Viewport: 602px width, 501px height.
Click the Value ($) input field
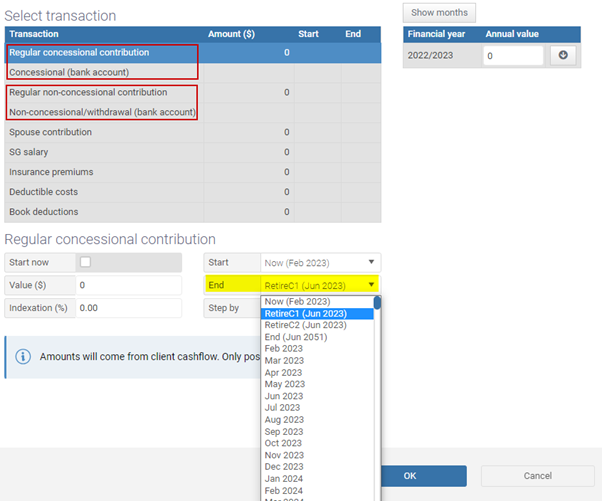click(128, 285)
